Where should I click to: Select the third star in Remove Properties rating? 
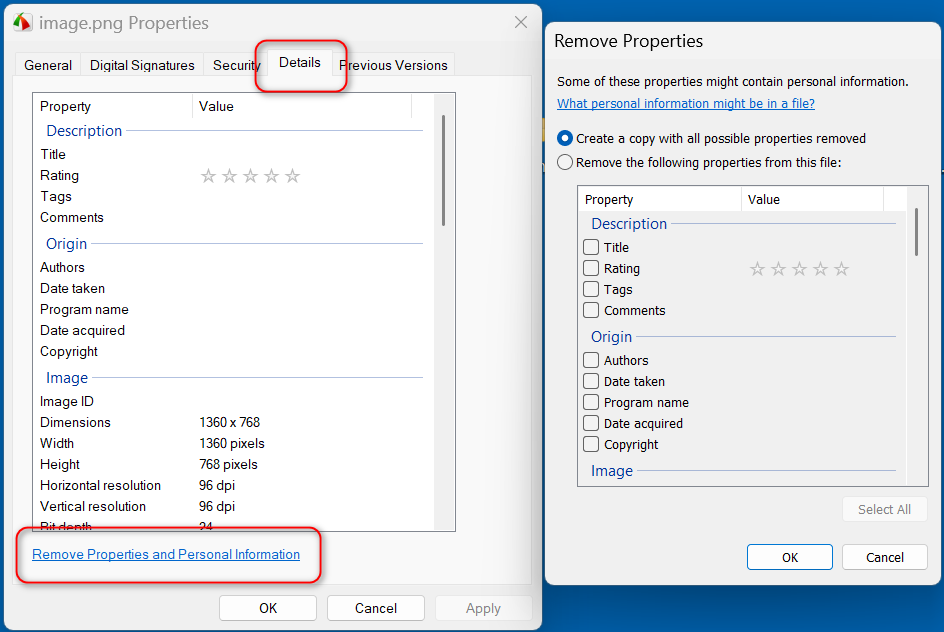pos(799,269)
